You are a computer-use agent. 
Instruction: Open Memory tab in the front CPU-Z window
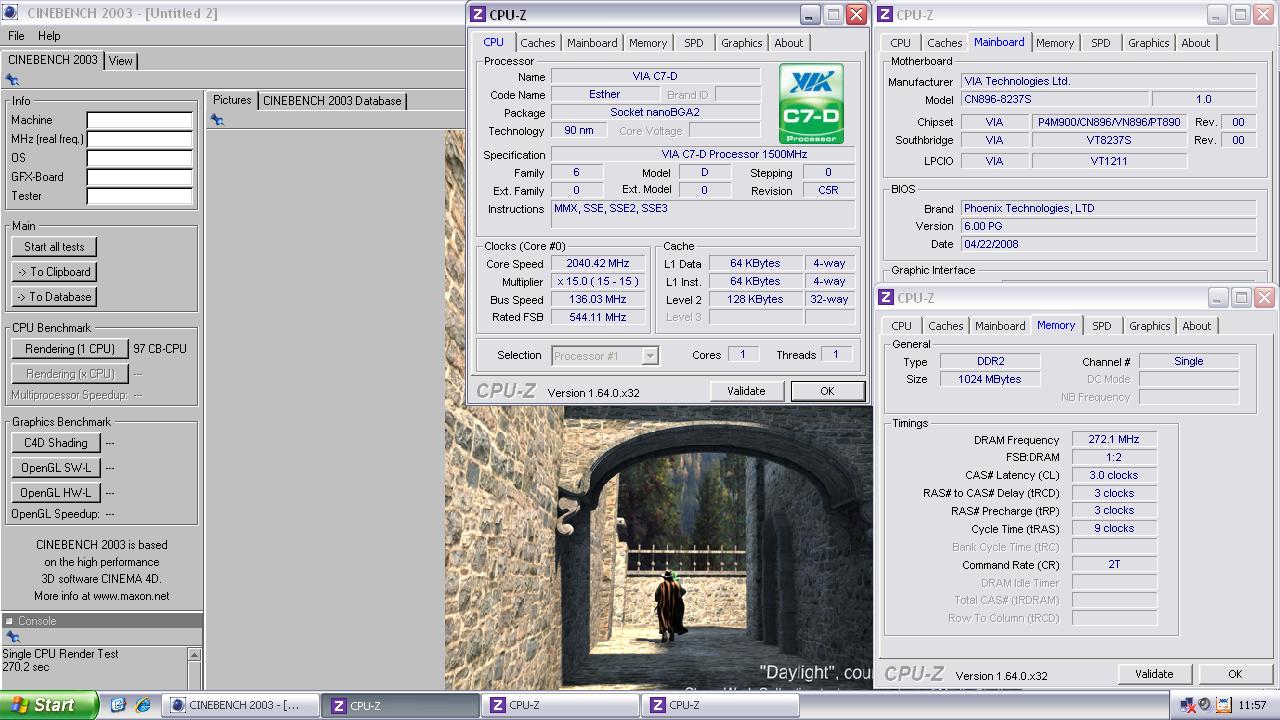[648, 43]
